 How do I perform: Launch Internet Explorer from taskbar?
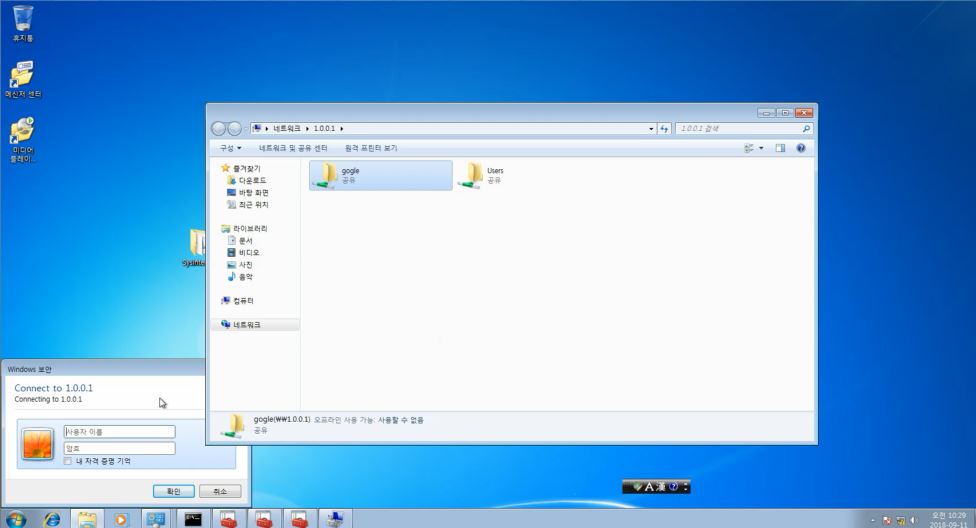[52, 519]
